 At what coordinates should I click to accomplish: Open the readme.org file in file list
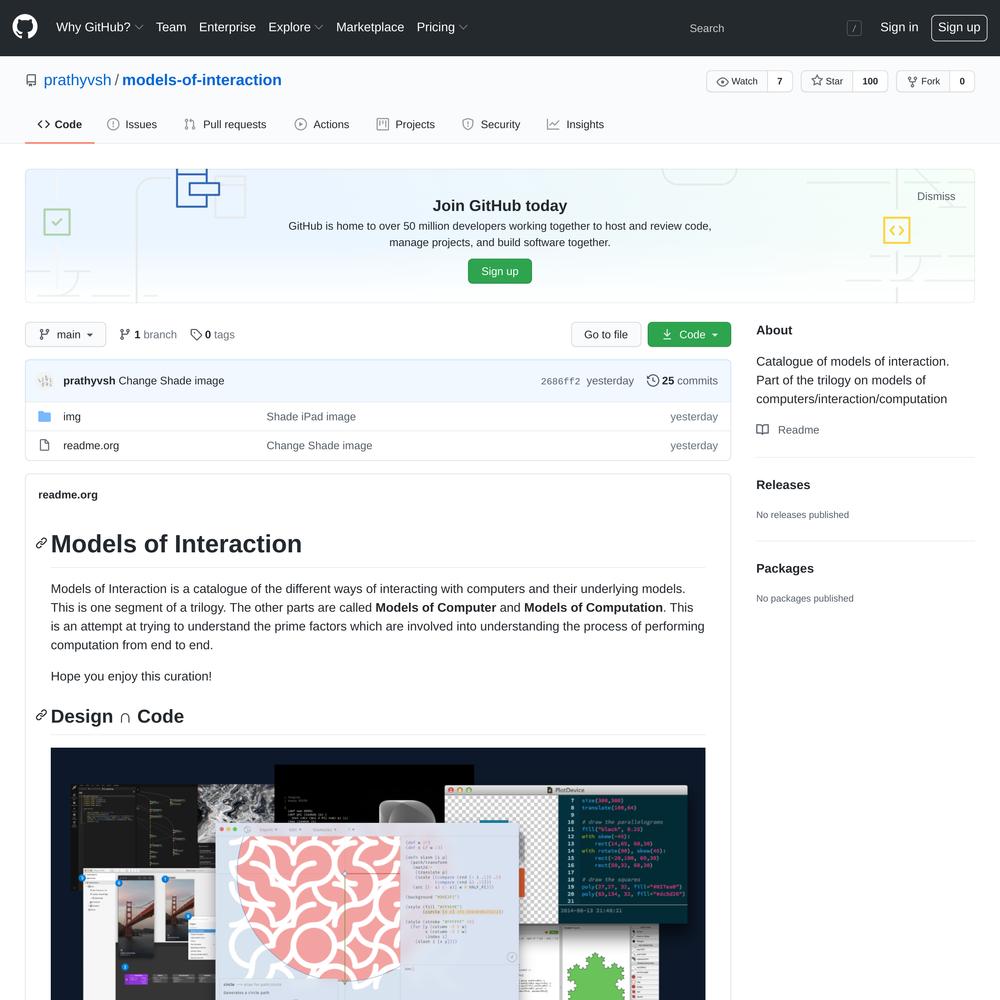[x=91, y=446]
